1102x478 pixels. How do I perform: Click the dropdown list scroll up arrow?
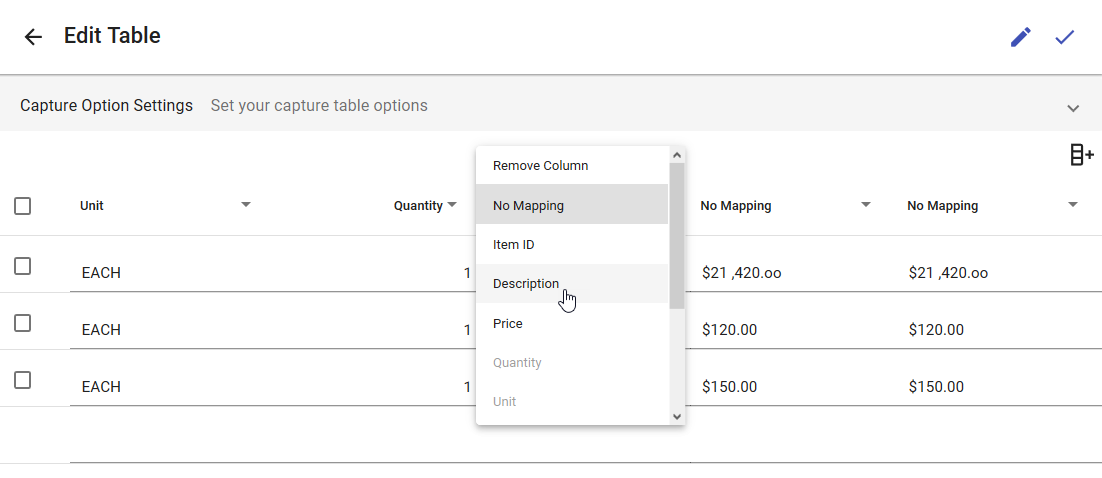pos(677,155)
